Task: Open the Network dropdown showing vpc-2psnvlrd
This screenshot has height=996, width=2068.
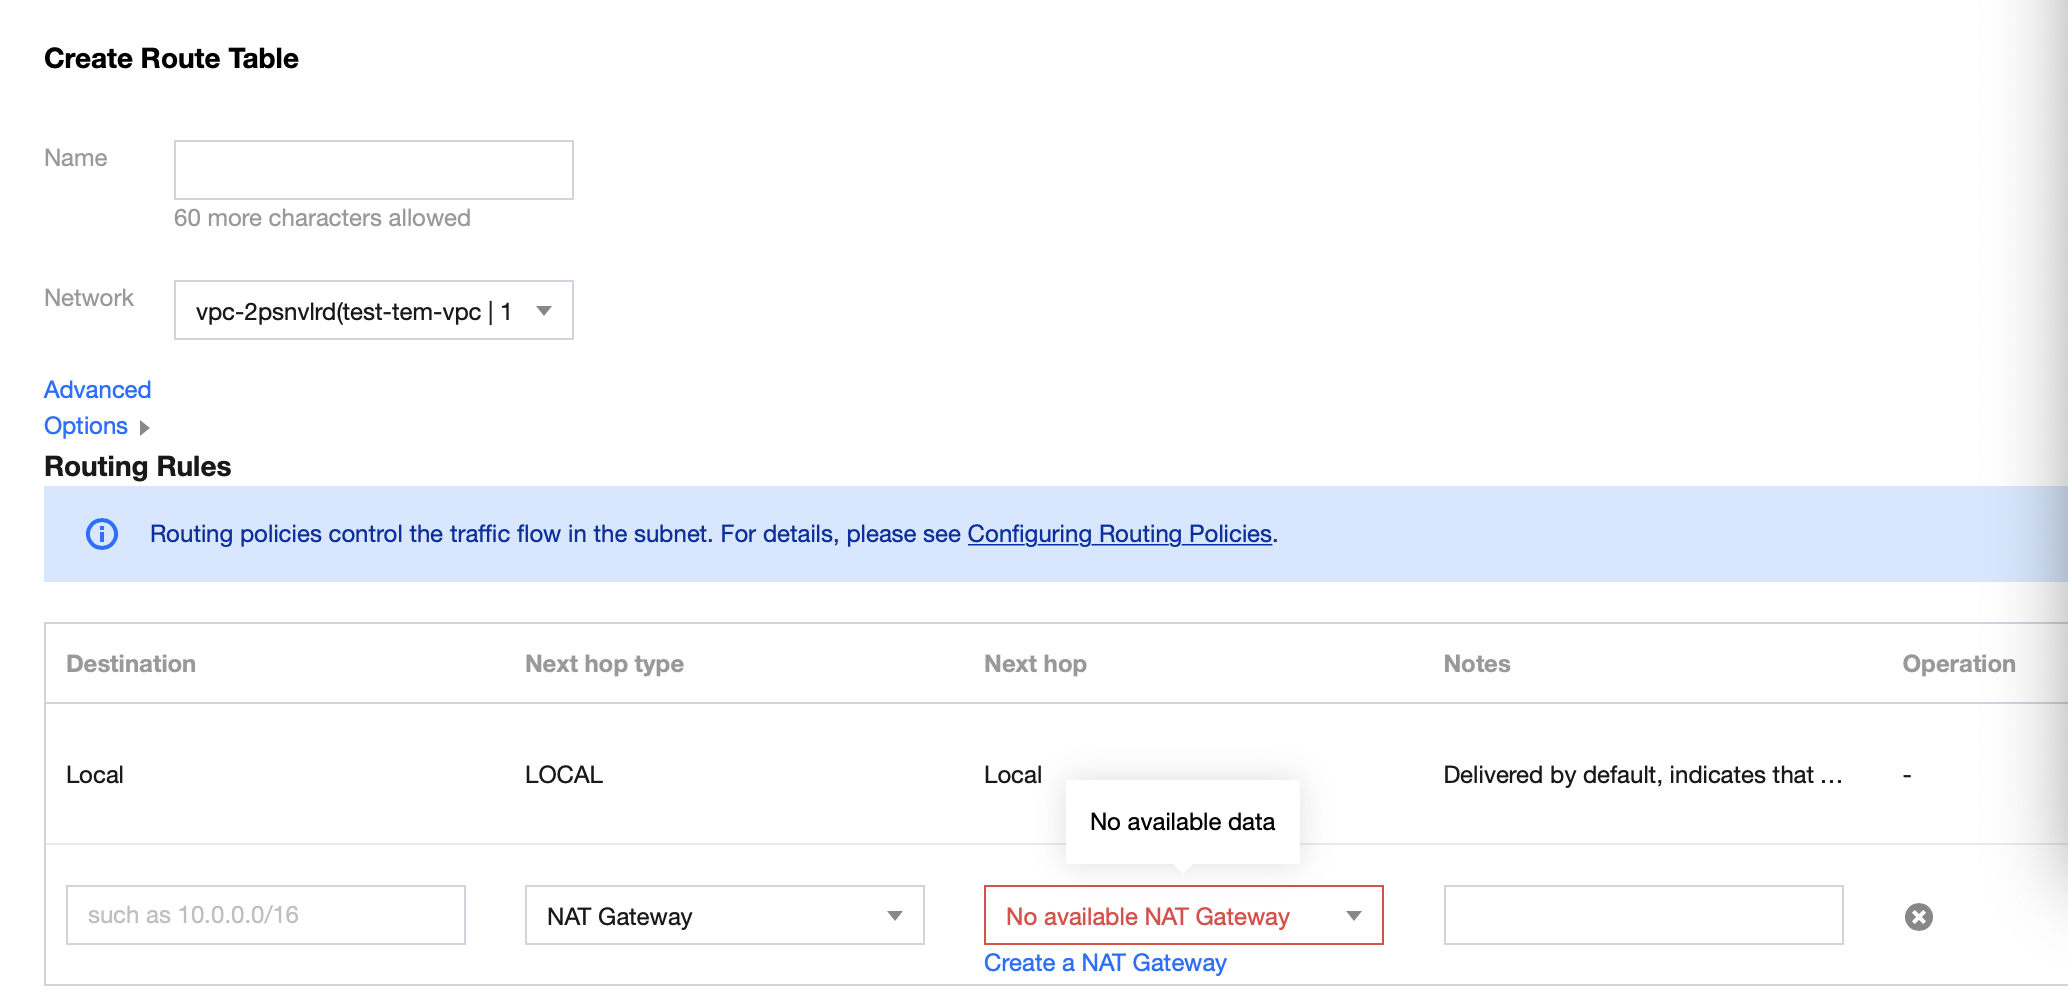Action: click(x=373, y=311)
